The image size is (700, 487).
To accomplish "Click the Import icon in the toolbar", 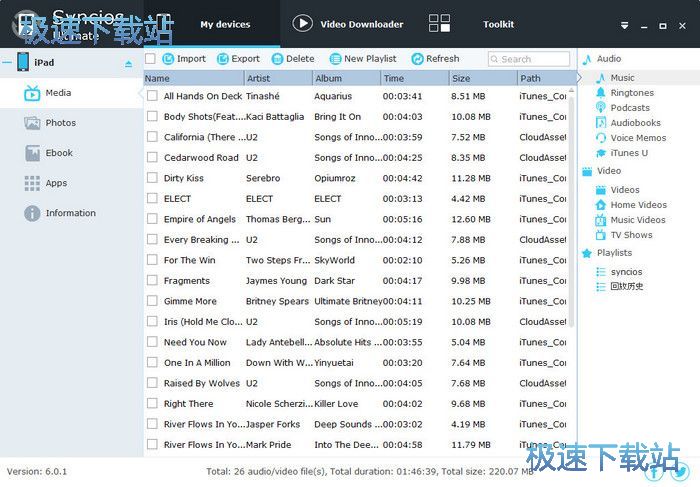I will [x=168, y=58].
